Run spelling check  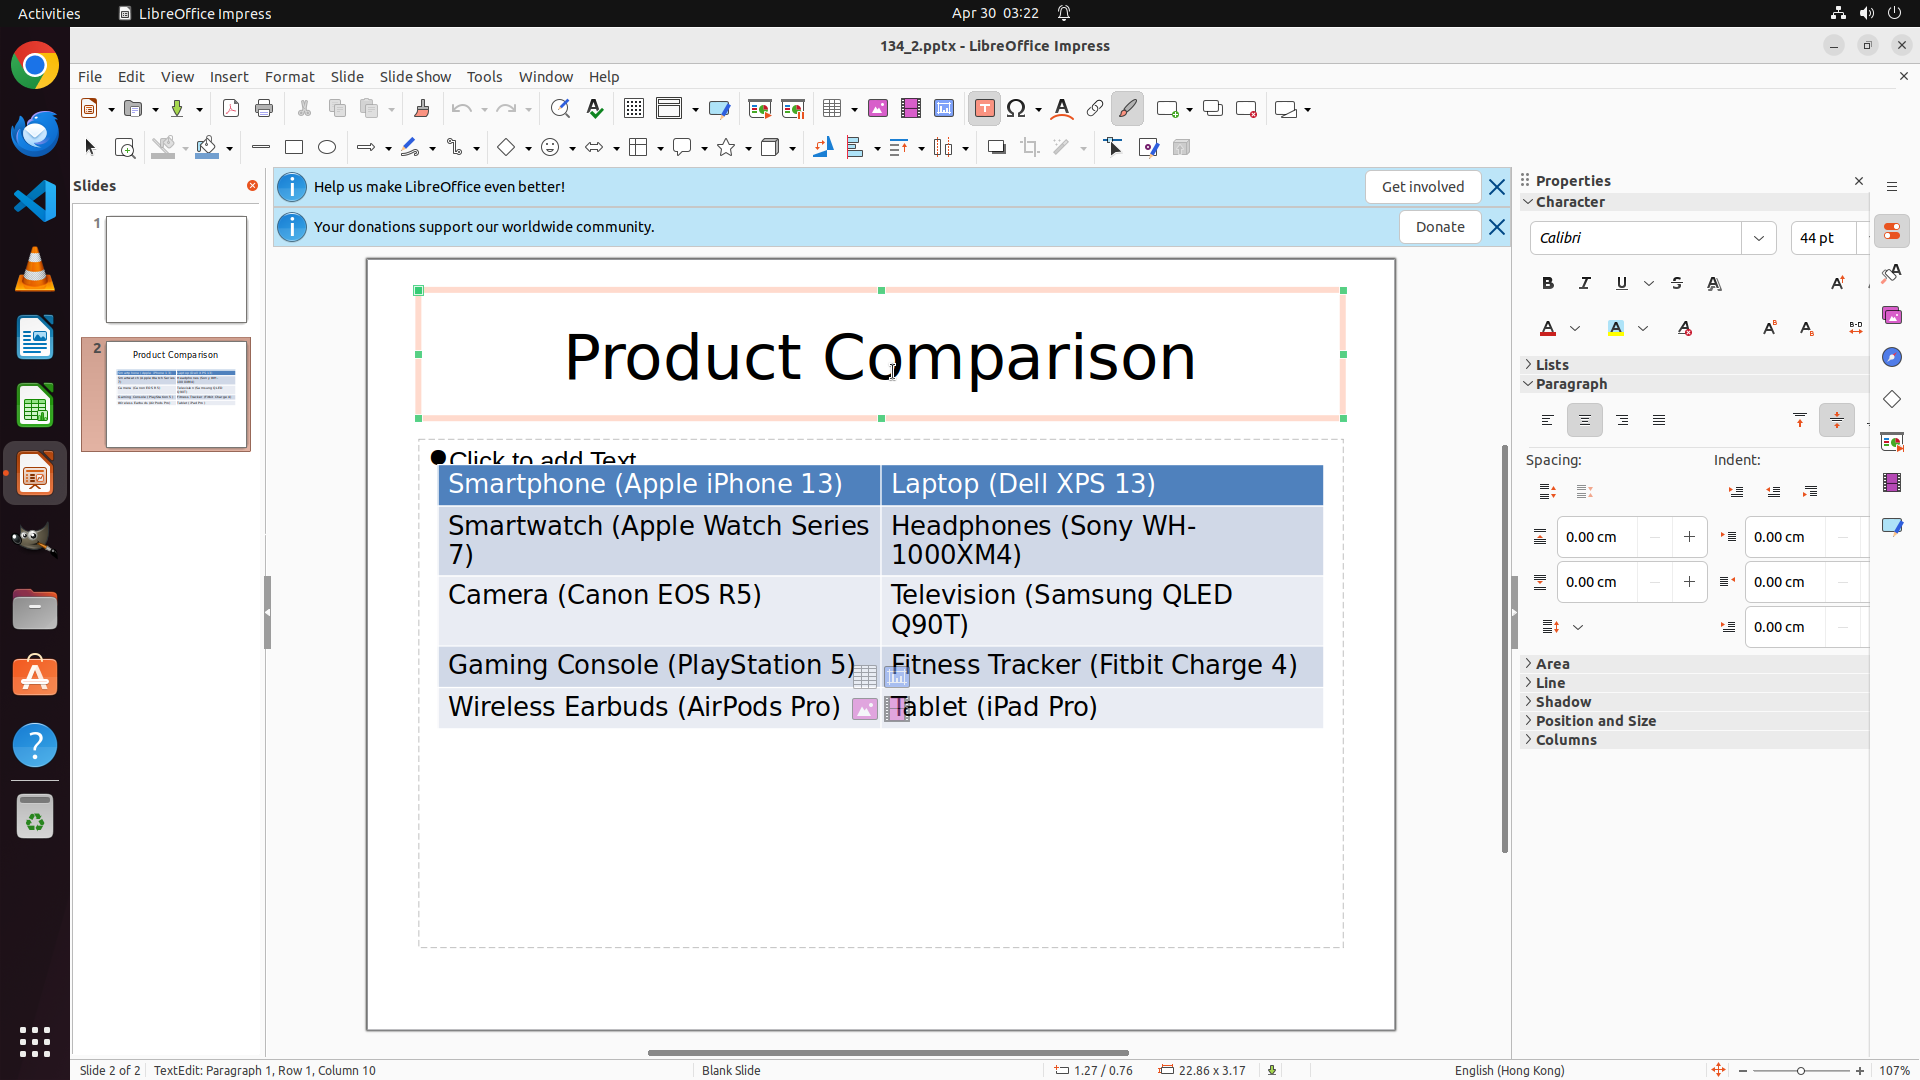click(x=595, y=109)
